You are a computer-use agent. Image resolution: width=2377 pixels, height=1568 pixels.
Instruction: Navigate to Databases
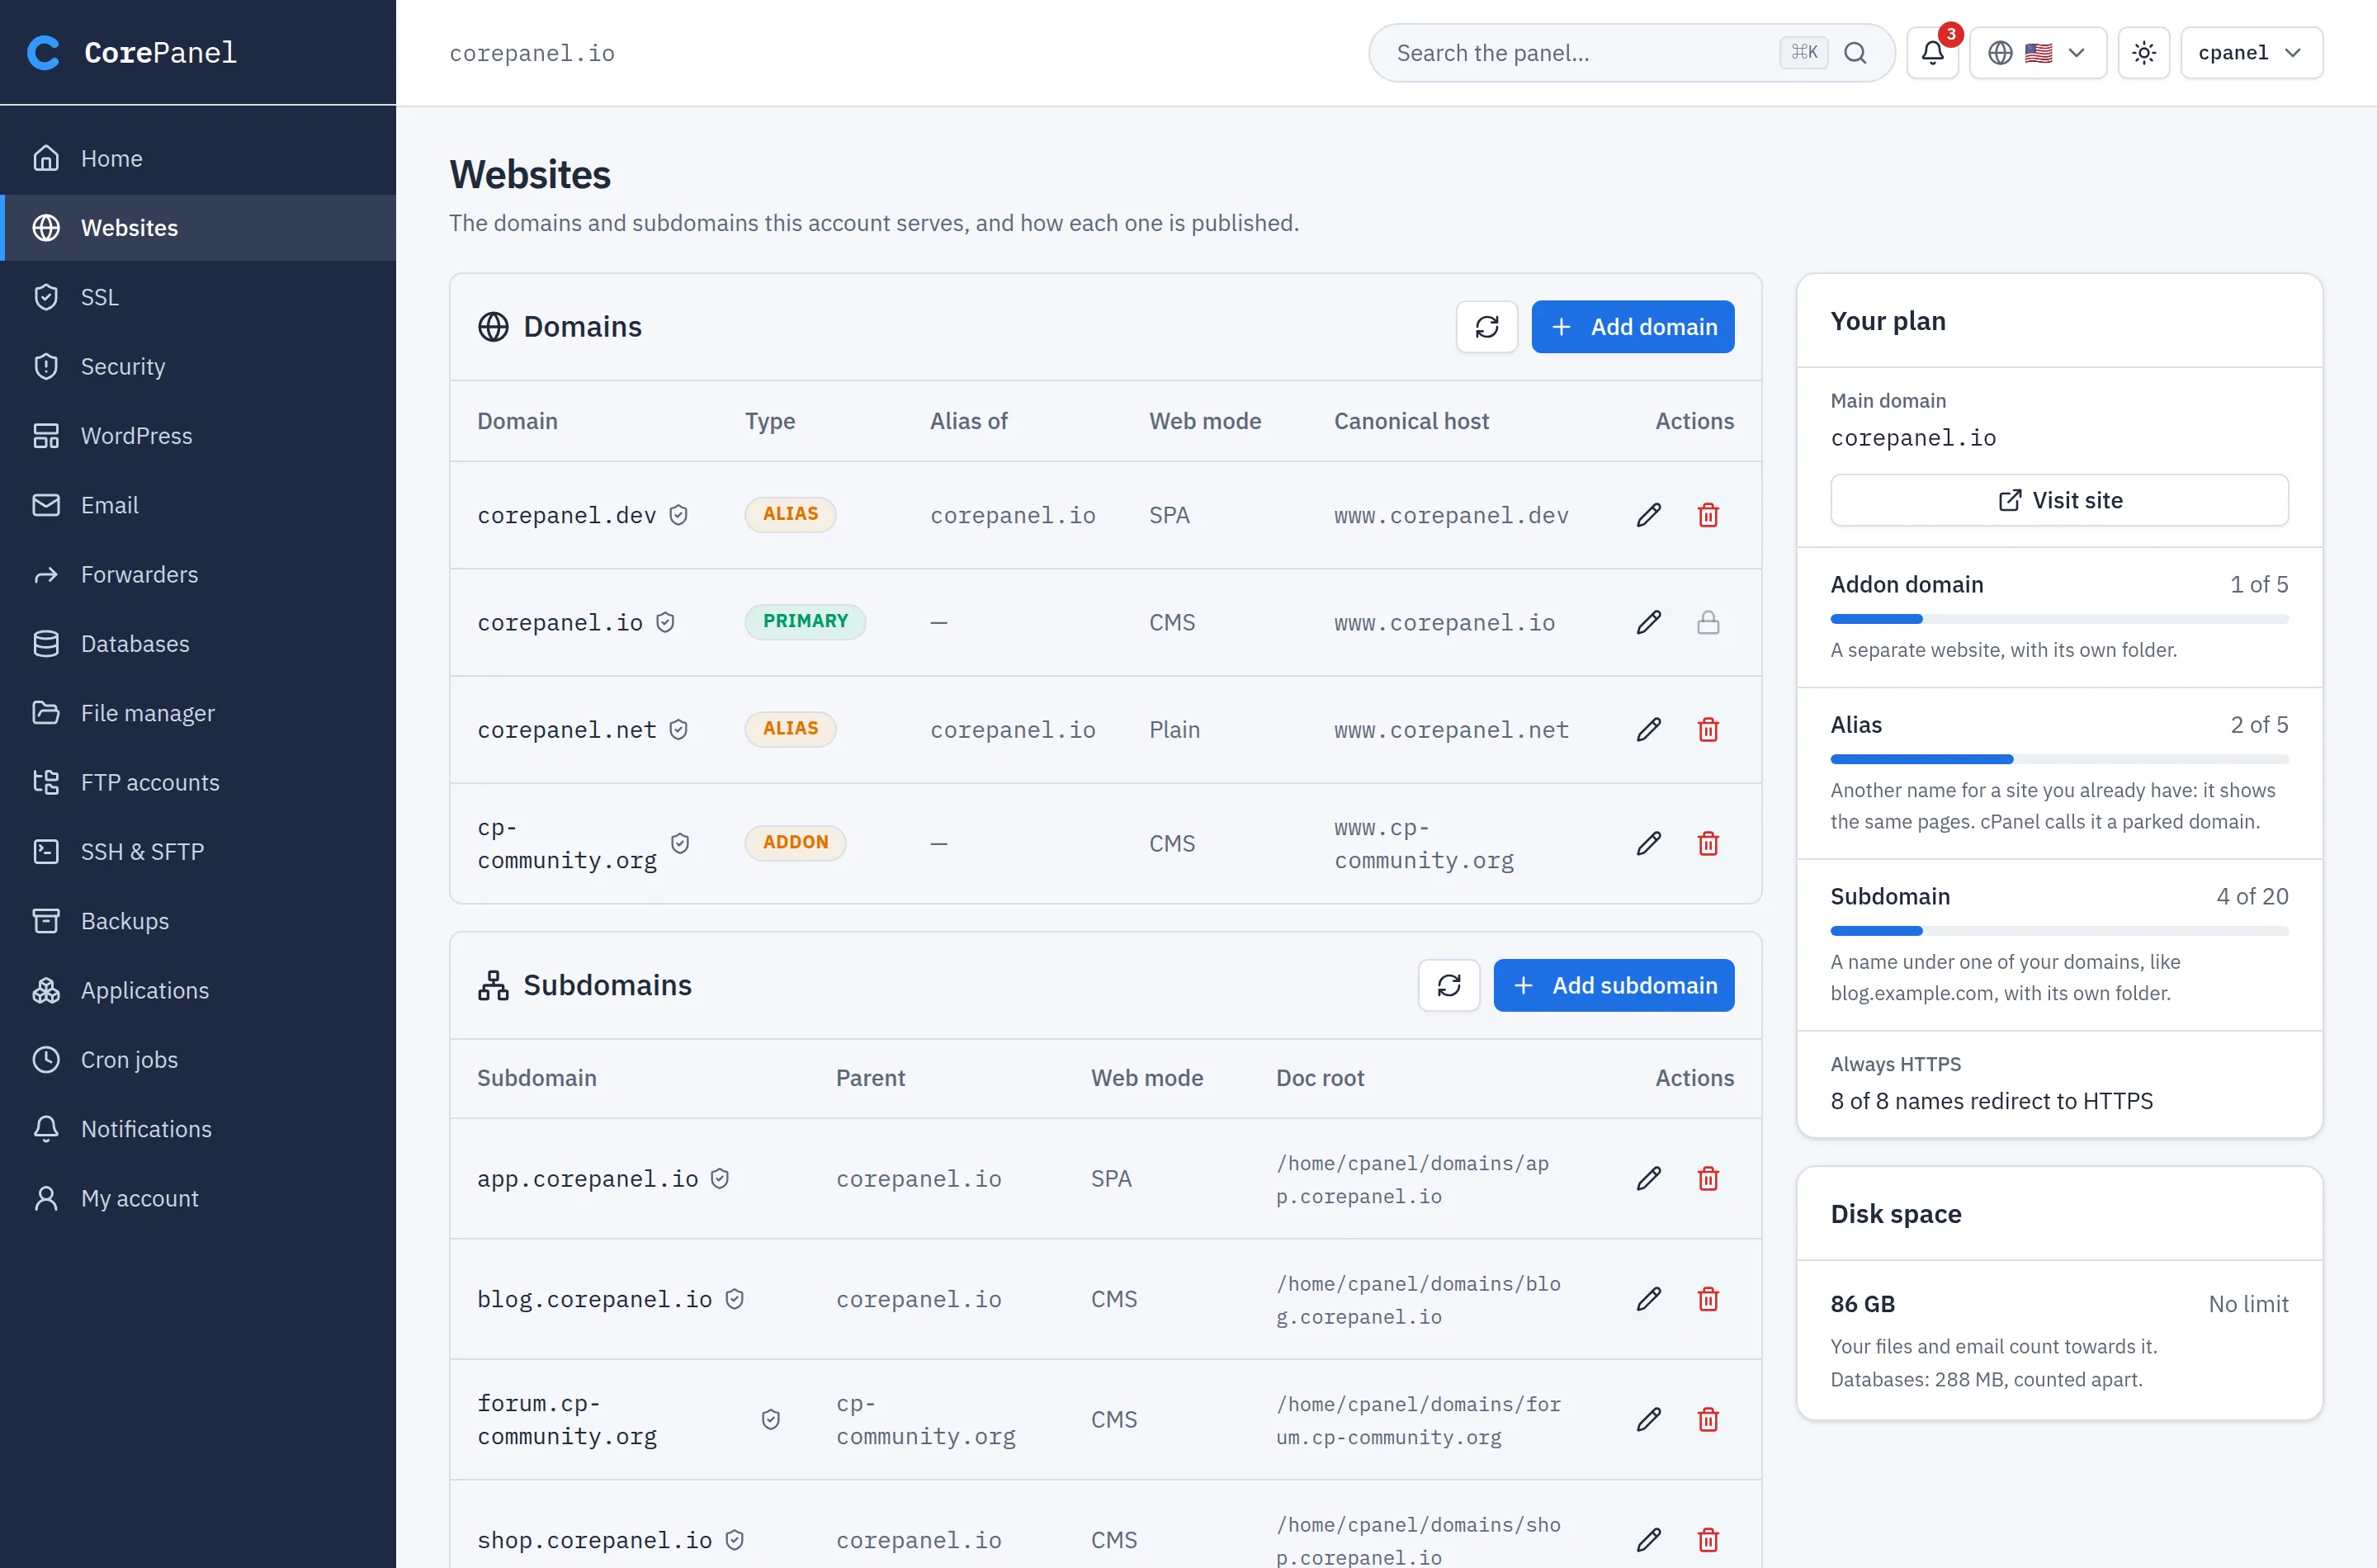tap(198, 644)
